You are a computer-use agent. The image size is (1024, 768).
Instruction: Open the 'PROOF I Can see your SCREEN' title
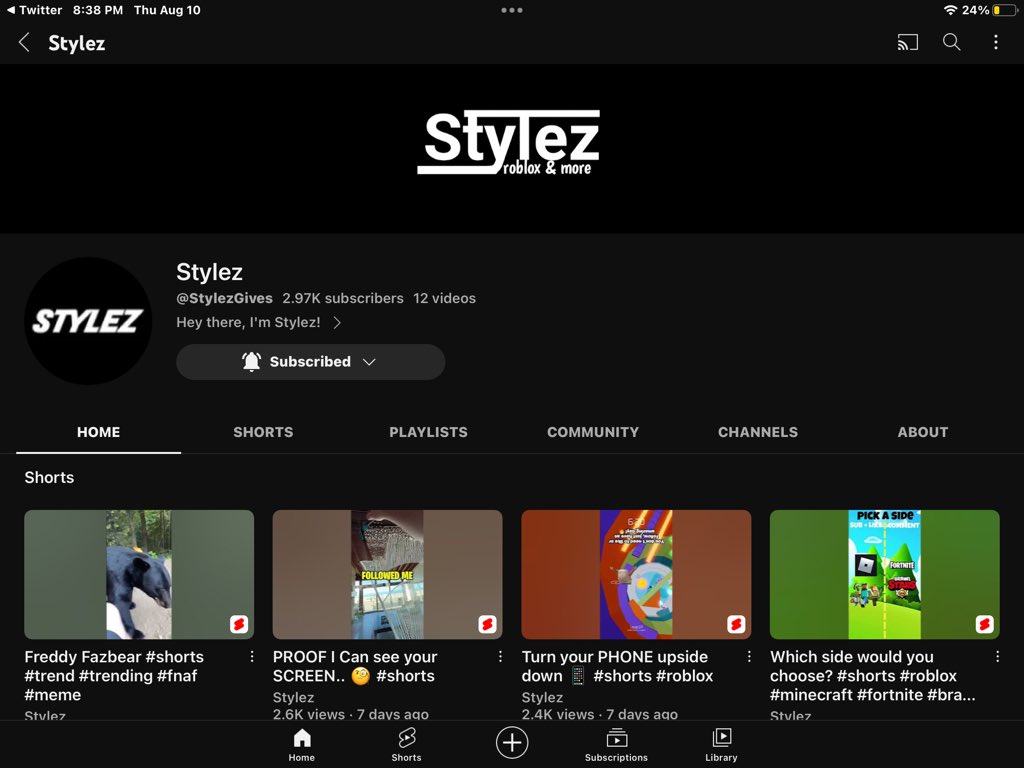tap(355, 666)
